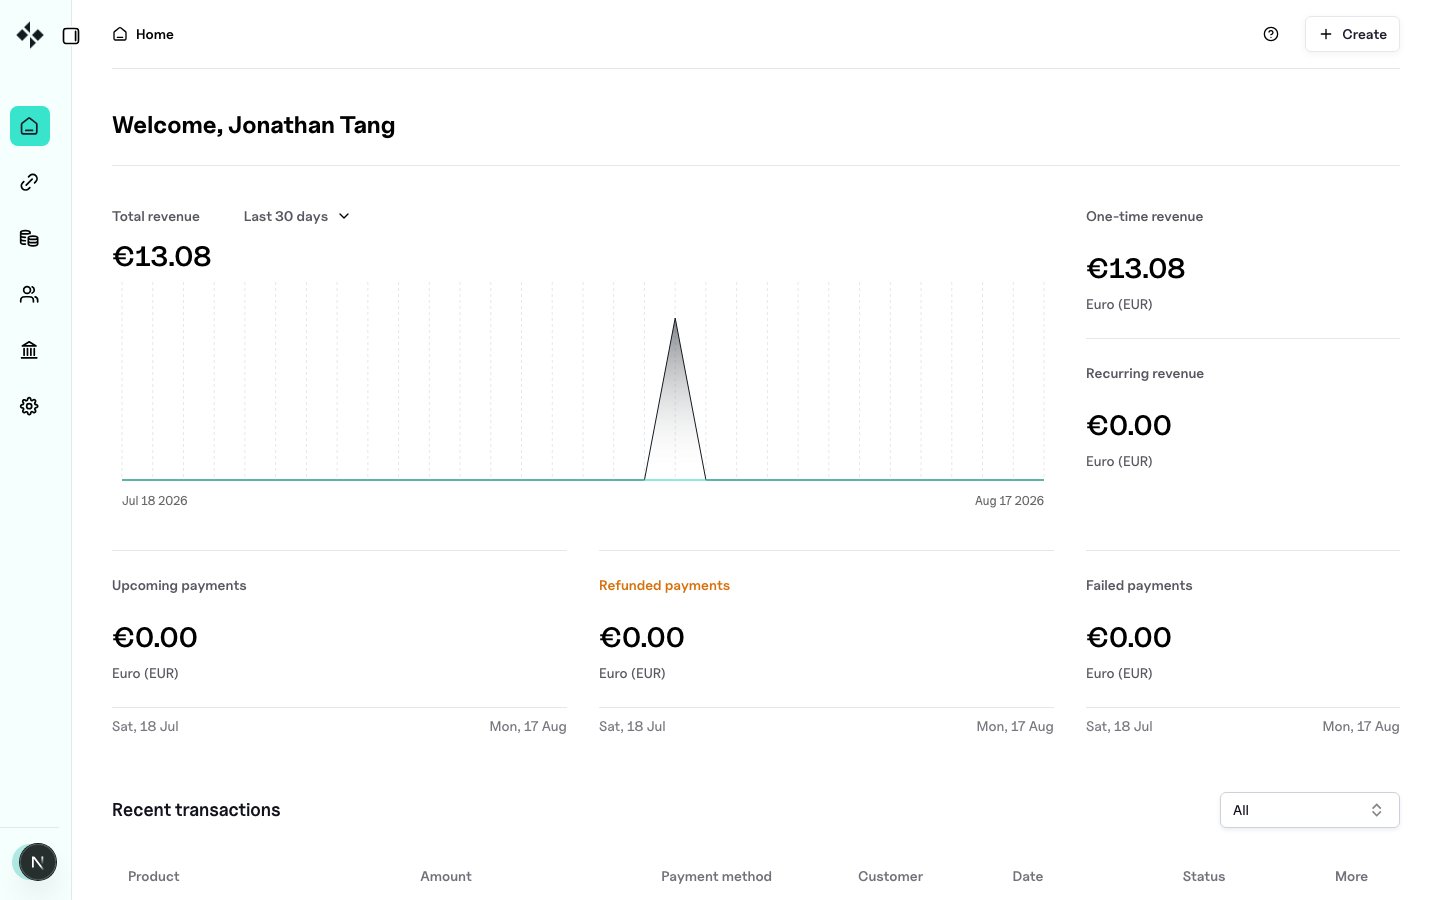The image size is (1440, 900).
Task: Open the customers sidebar icon
Action: [30, 294]
